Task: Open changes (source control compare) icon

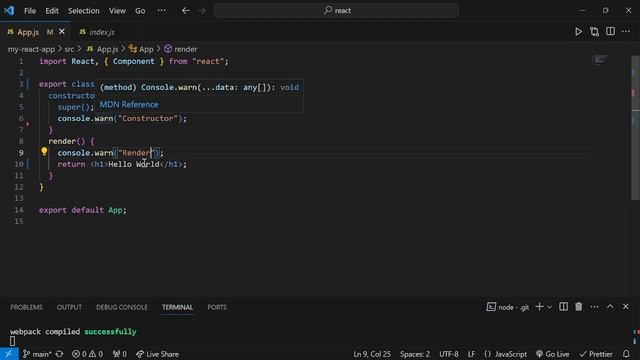Action: 594,31
